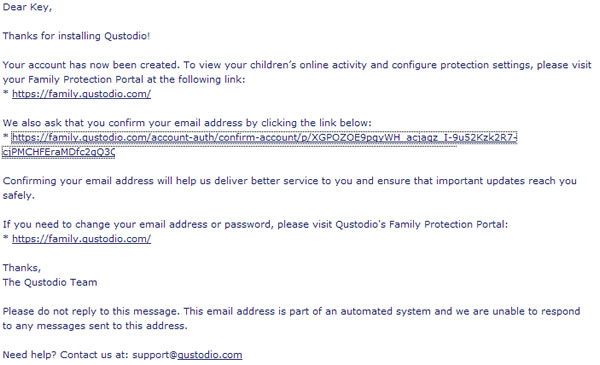Open the first family.qustodio.com portal link
Image resolution: width=600 pixels, height=365 pixels.
click(x=82, y=94)
